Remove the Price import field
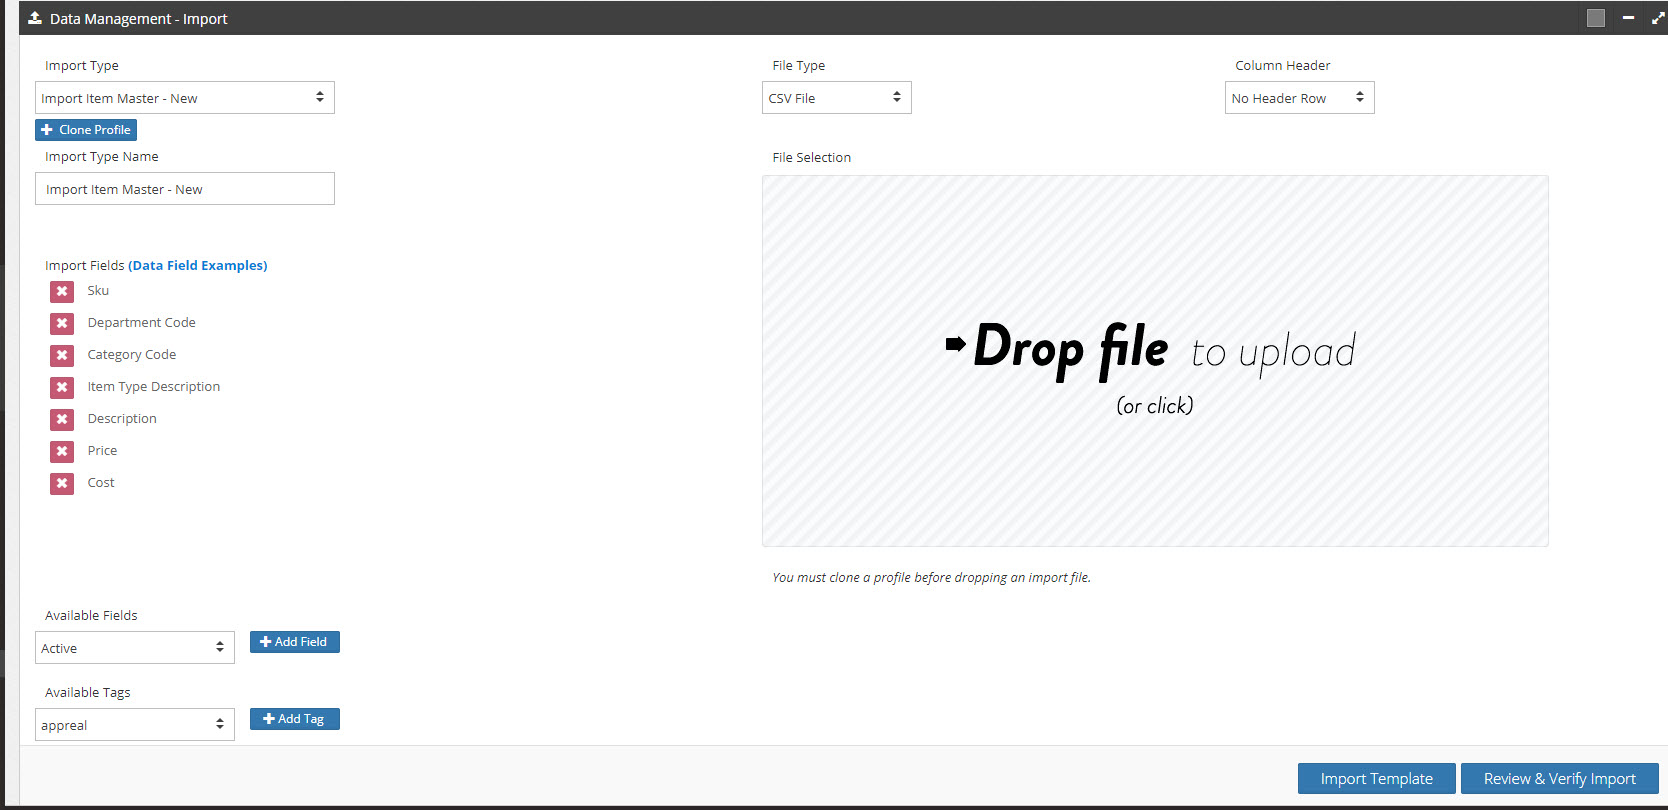 tap(62, 451)
